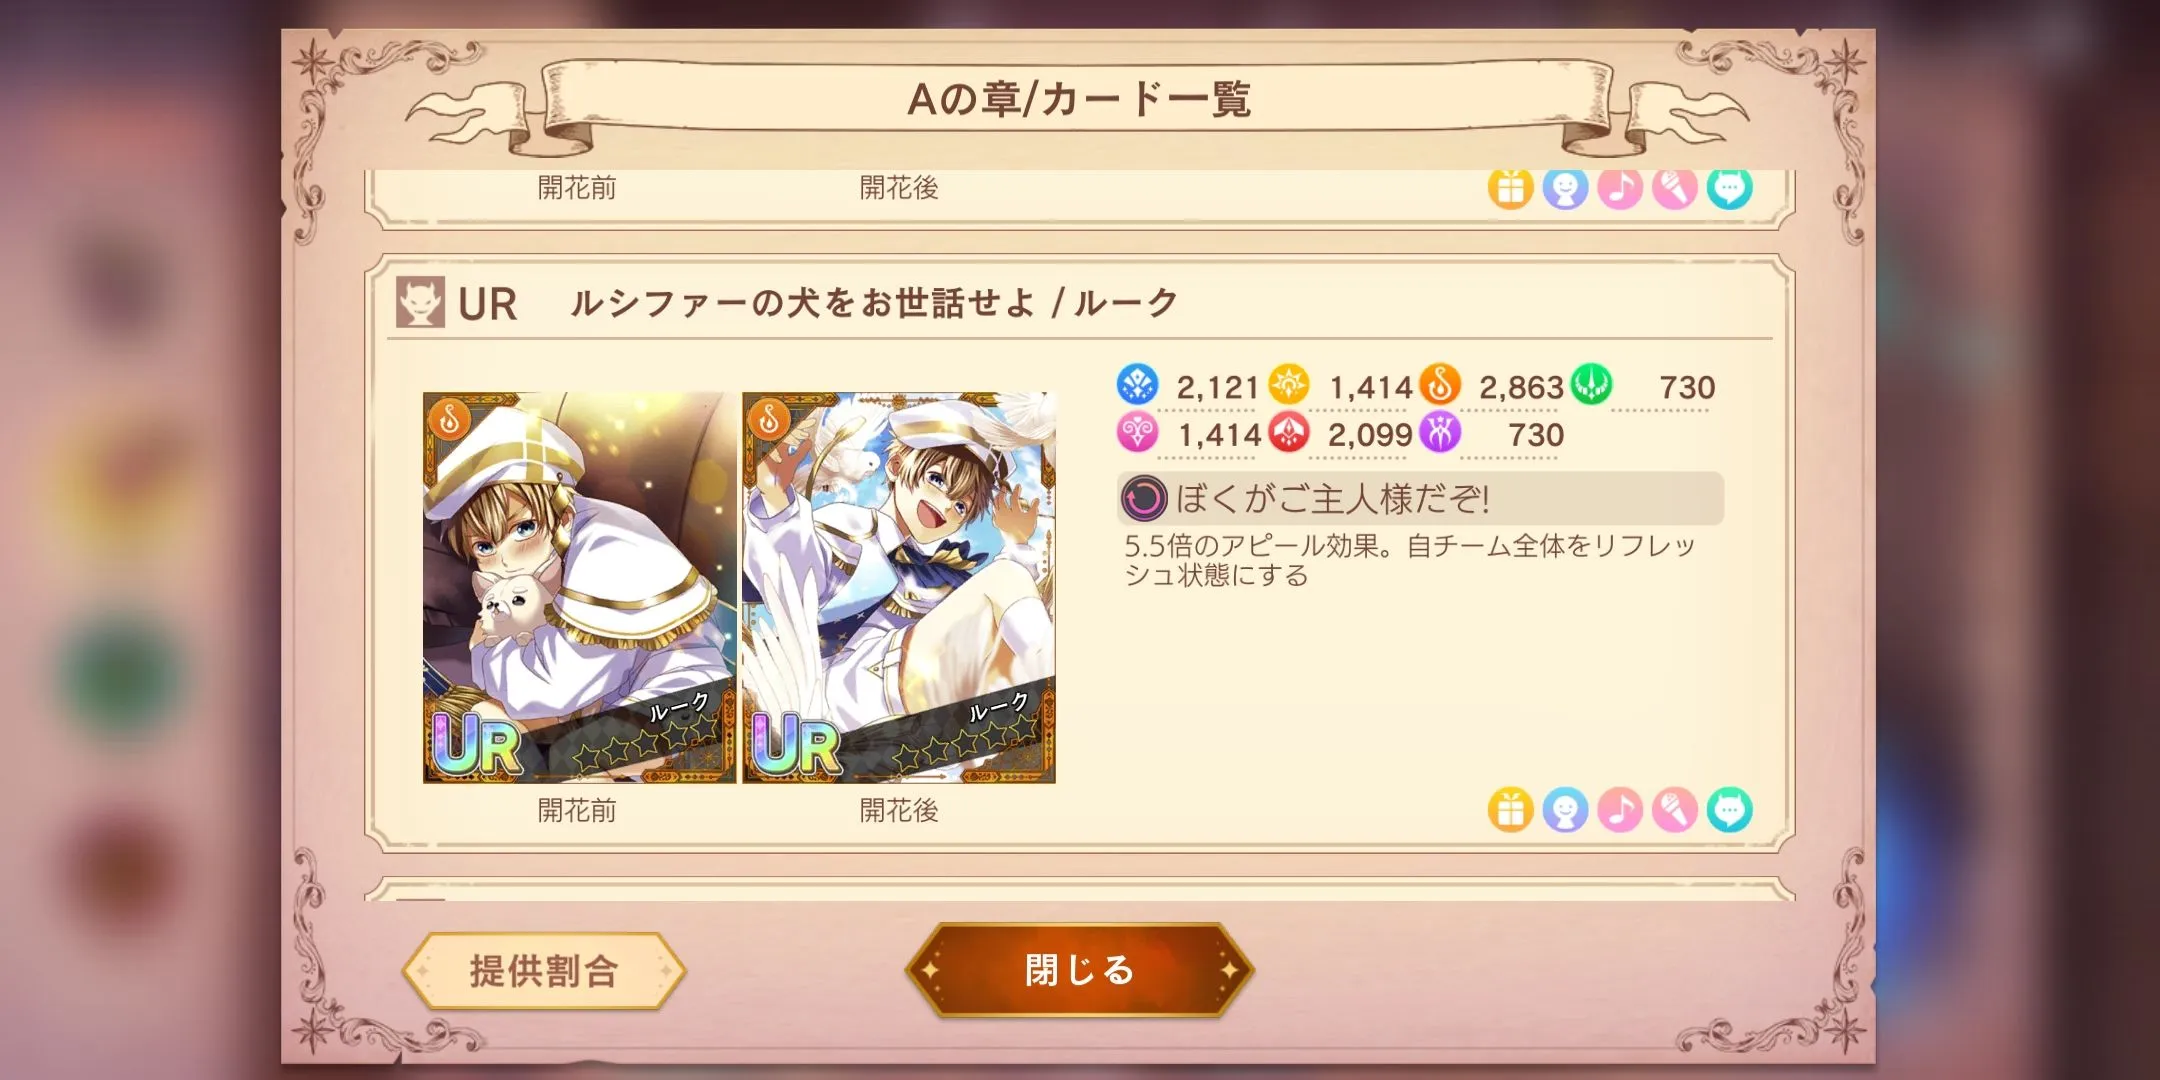This screenshot has width=2160, height=1080.
Task: Tap the pink microphone icon in the Luke card row
Action: pyautogui.click(x=1675, y=810)
